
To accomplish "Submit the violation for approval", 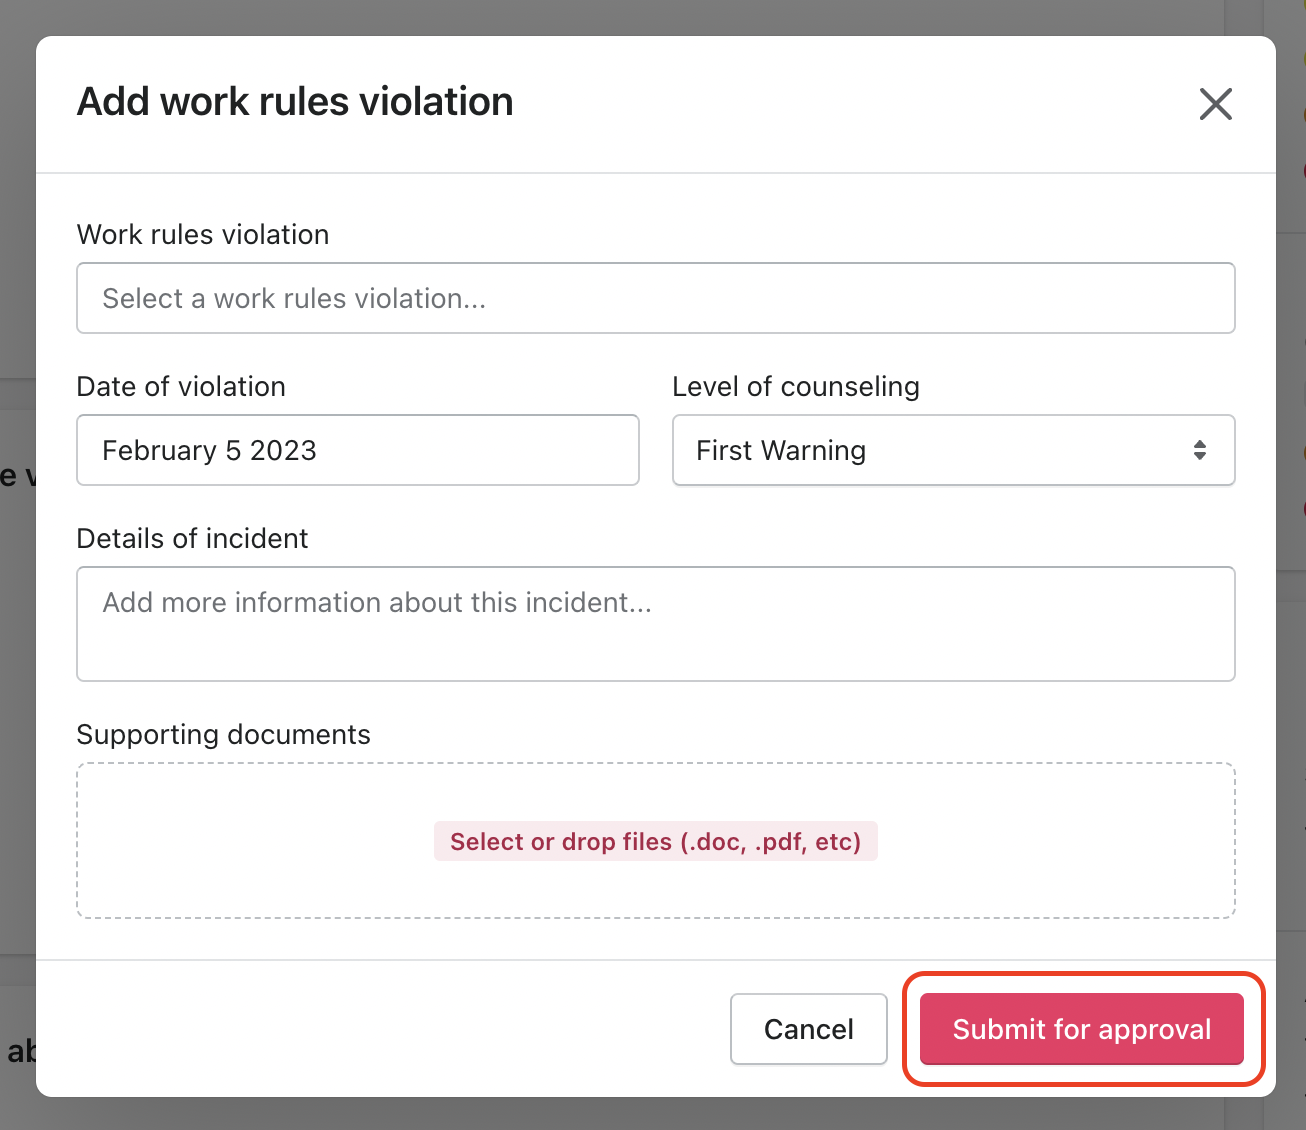I will (1081, 1029).
